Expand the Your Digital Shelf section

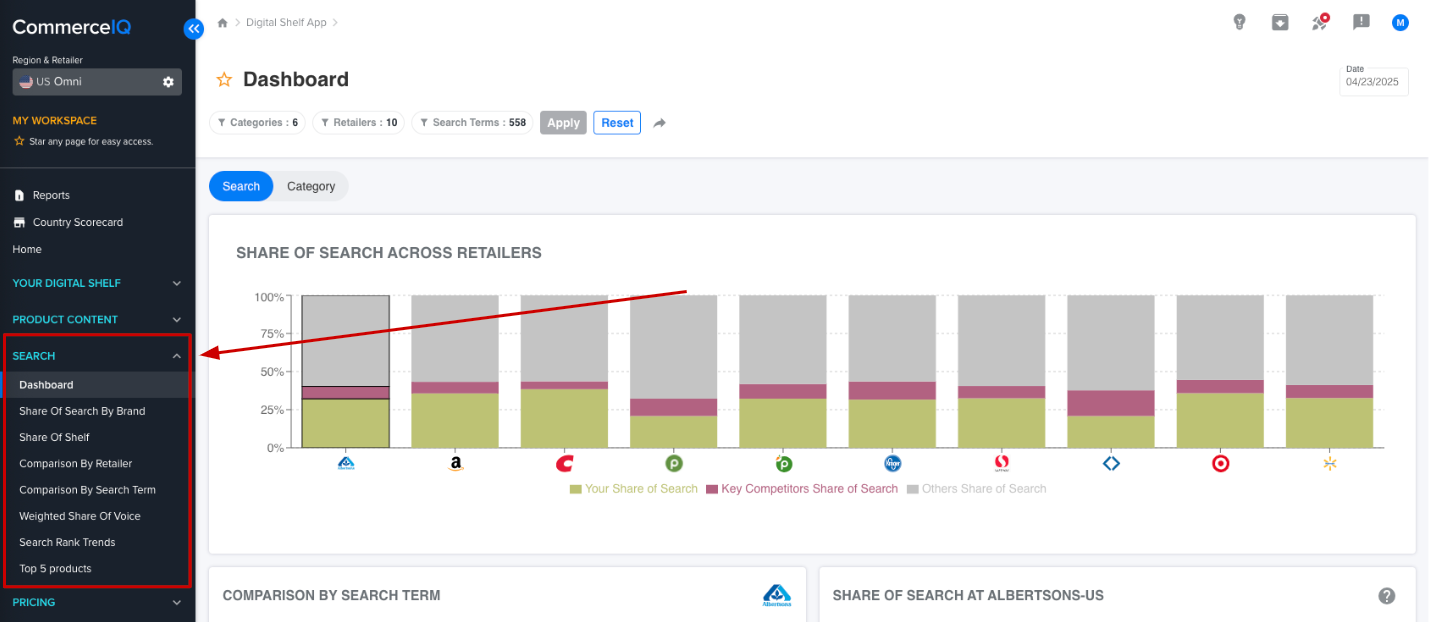point(97,283)
